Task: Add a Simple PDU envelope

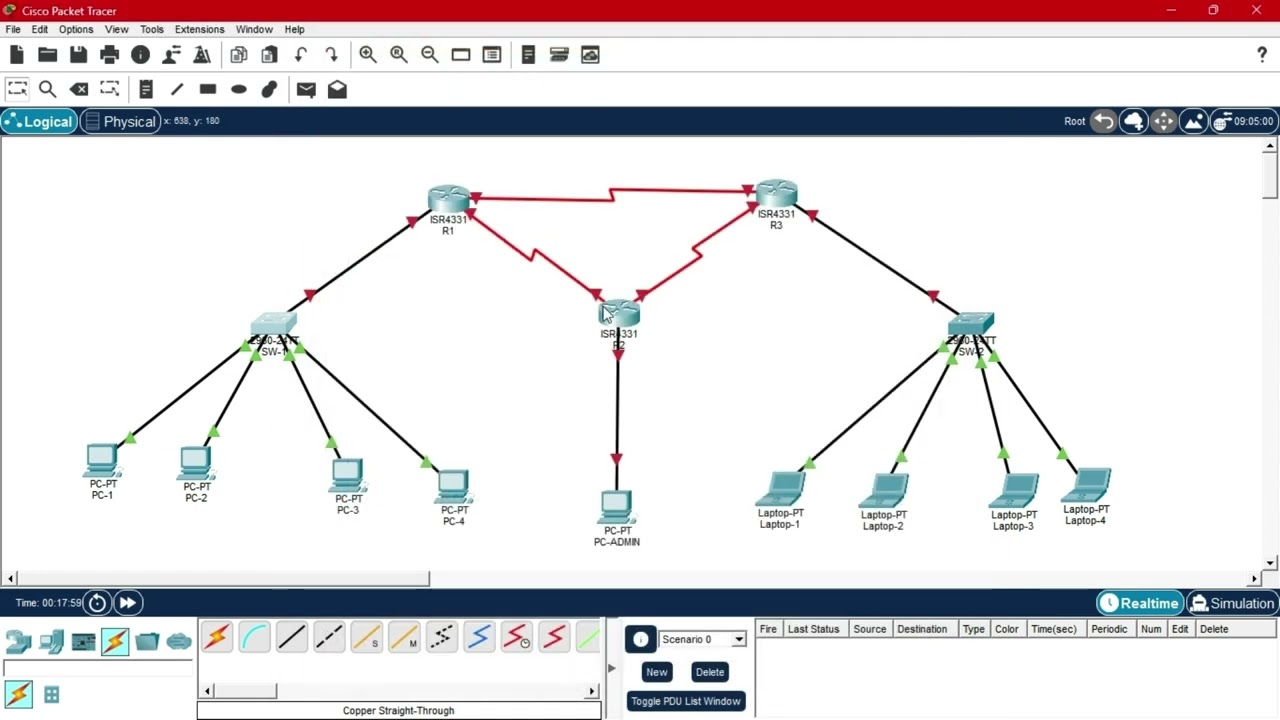Action: click(x=306, y=89)
